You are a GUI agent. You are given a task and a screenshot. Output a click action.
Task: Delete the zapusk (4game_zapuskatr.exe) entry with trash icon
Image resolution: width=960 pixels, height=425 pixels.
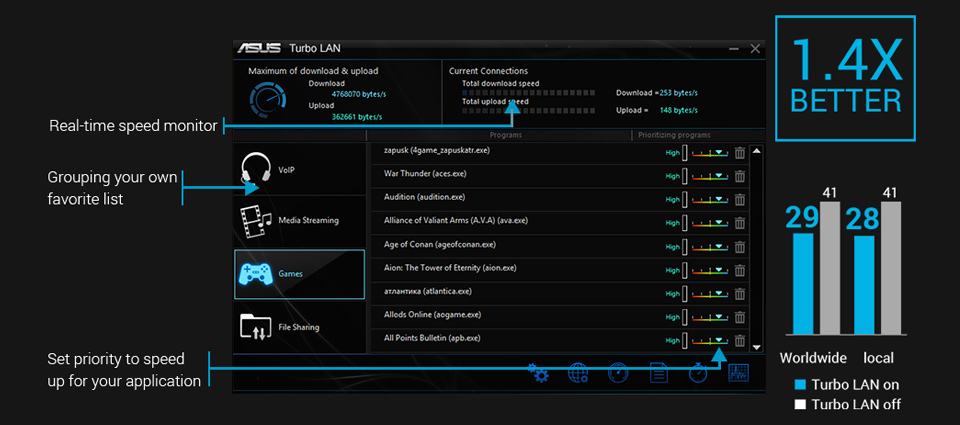pos(740,153)
